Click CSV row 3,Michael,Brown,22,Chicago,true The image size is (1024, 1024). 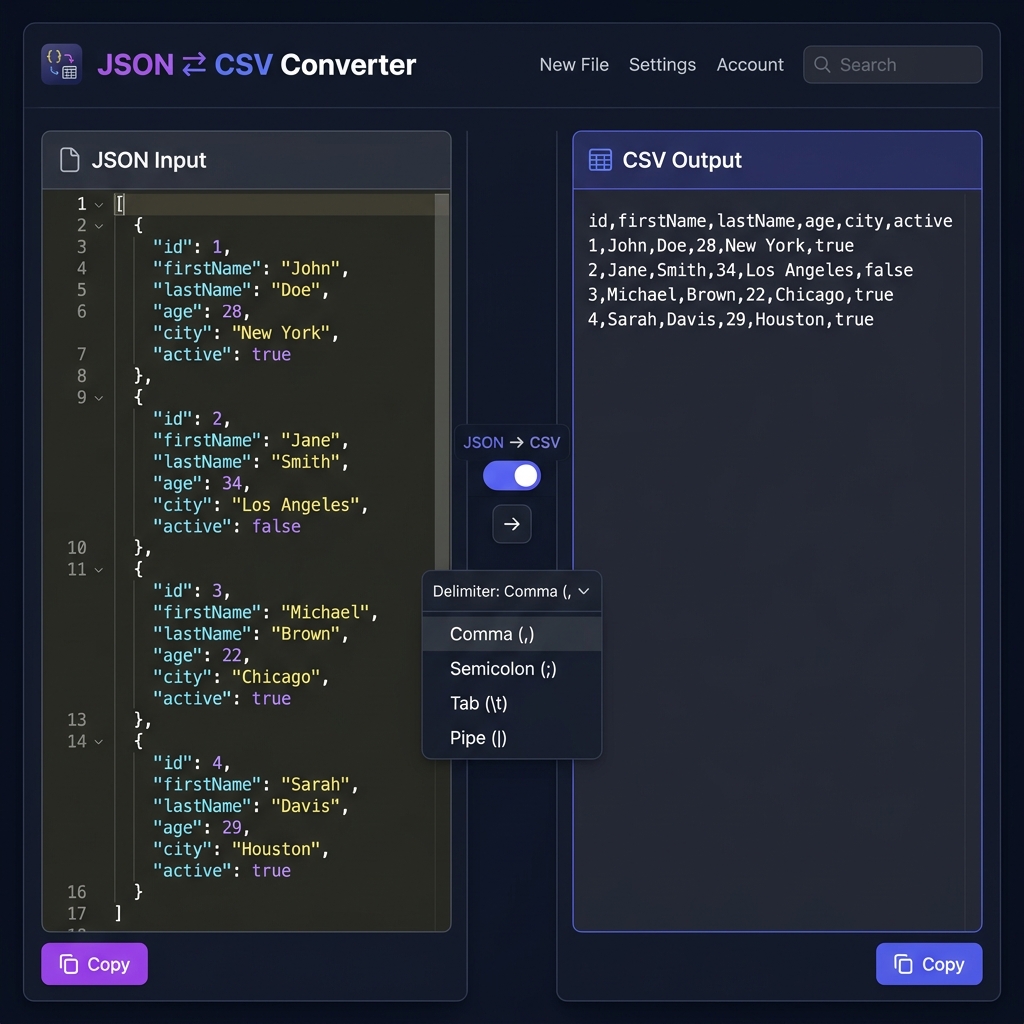pyautogui.click(x=741, y=295)
